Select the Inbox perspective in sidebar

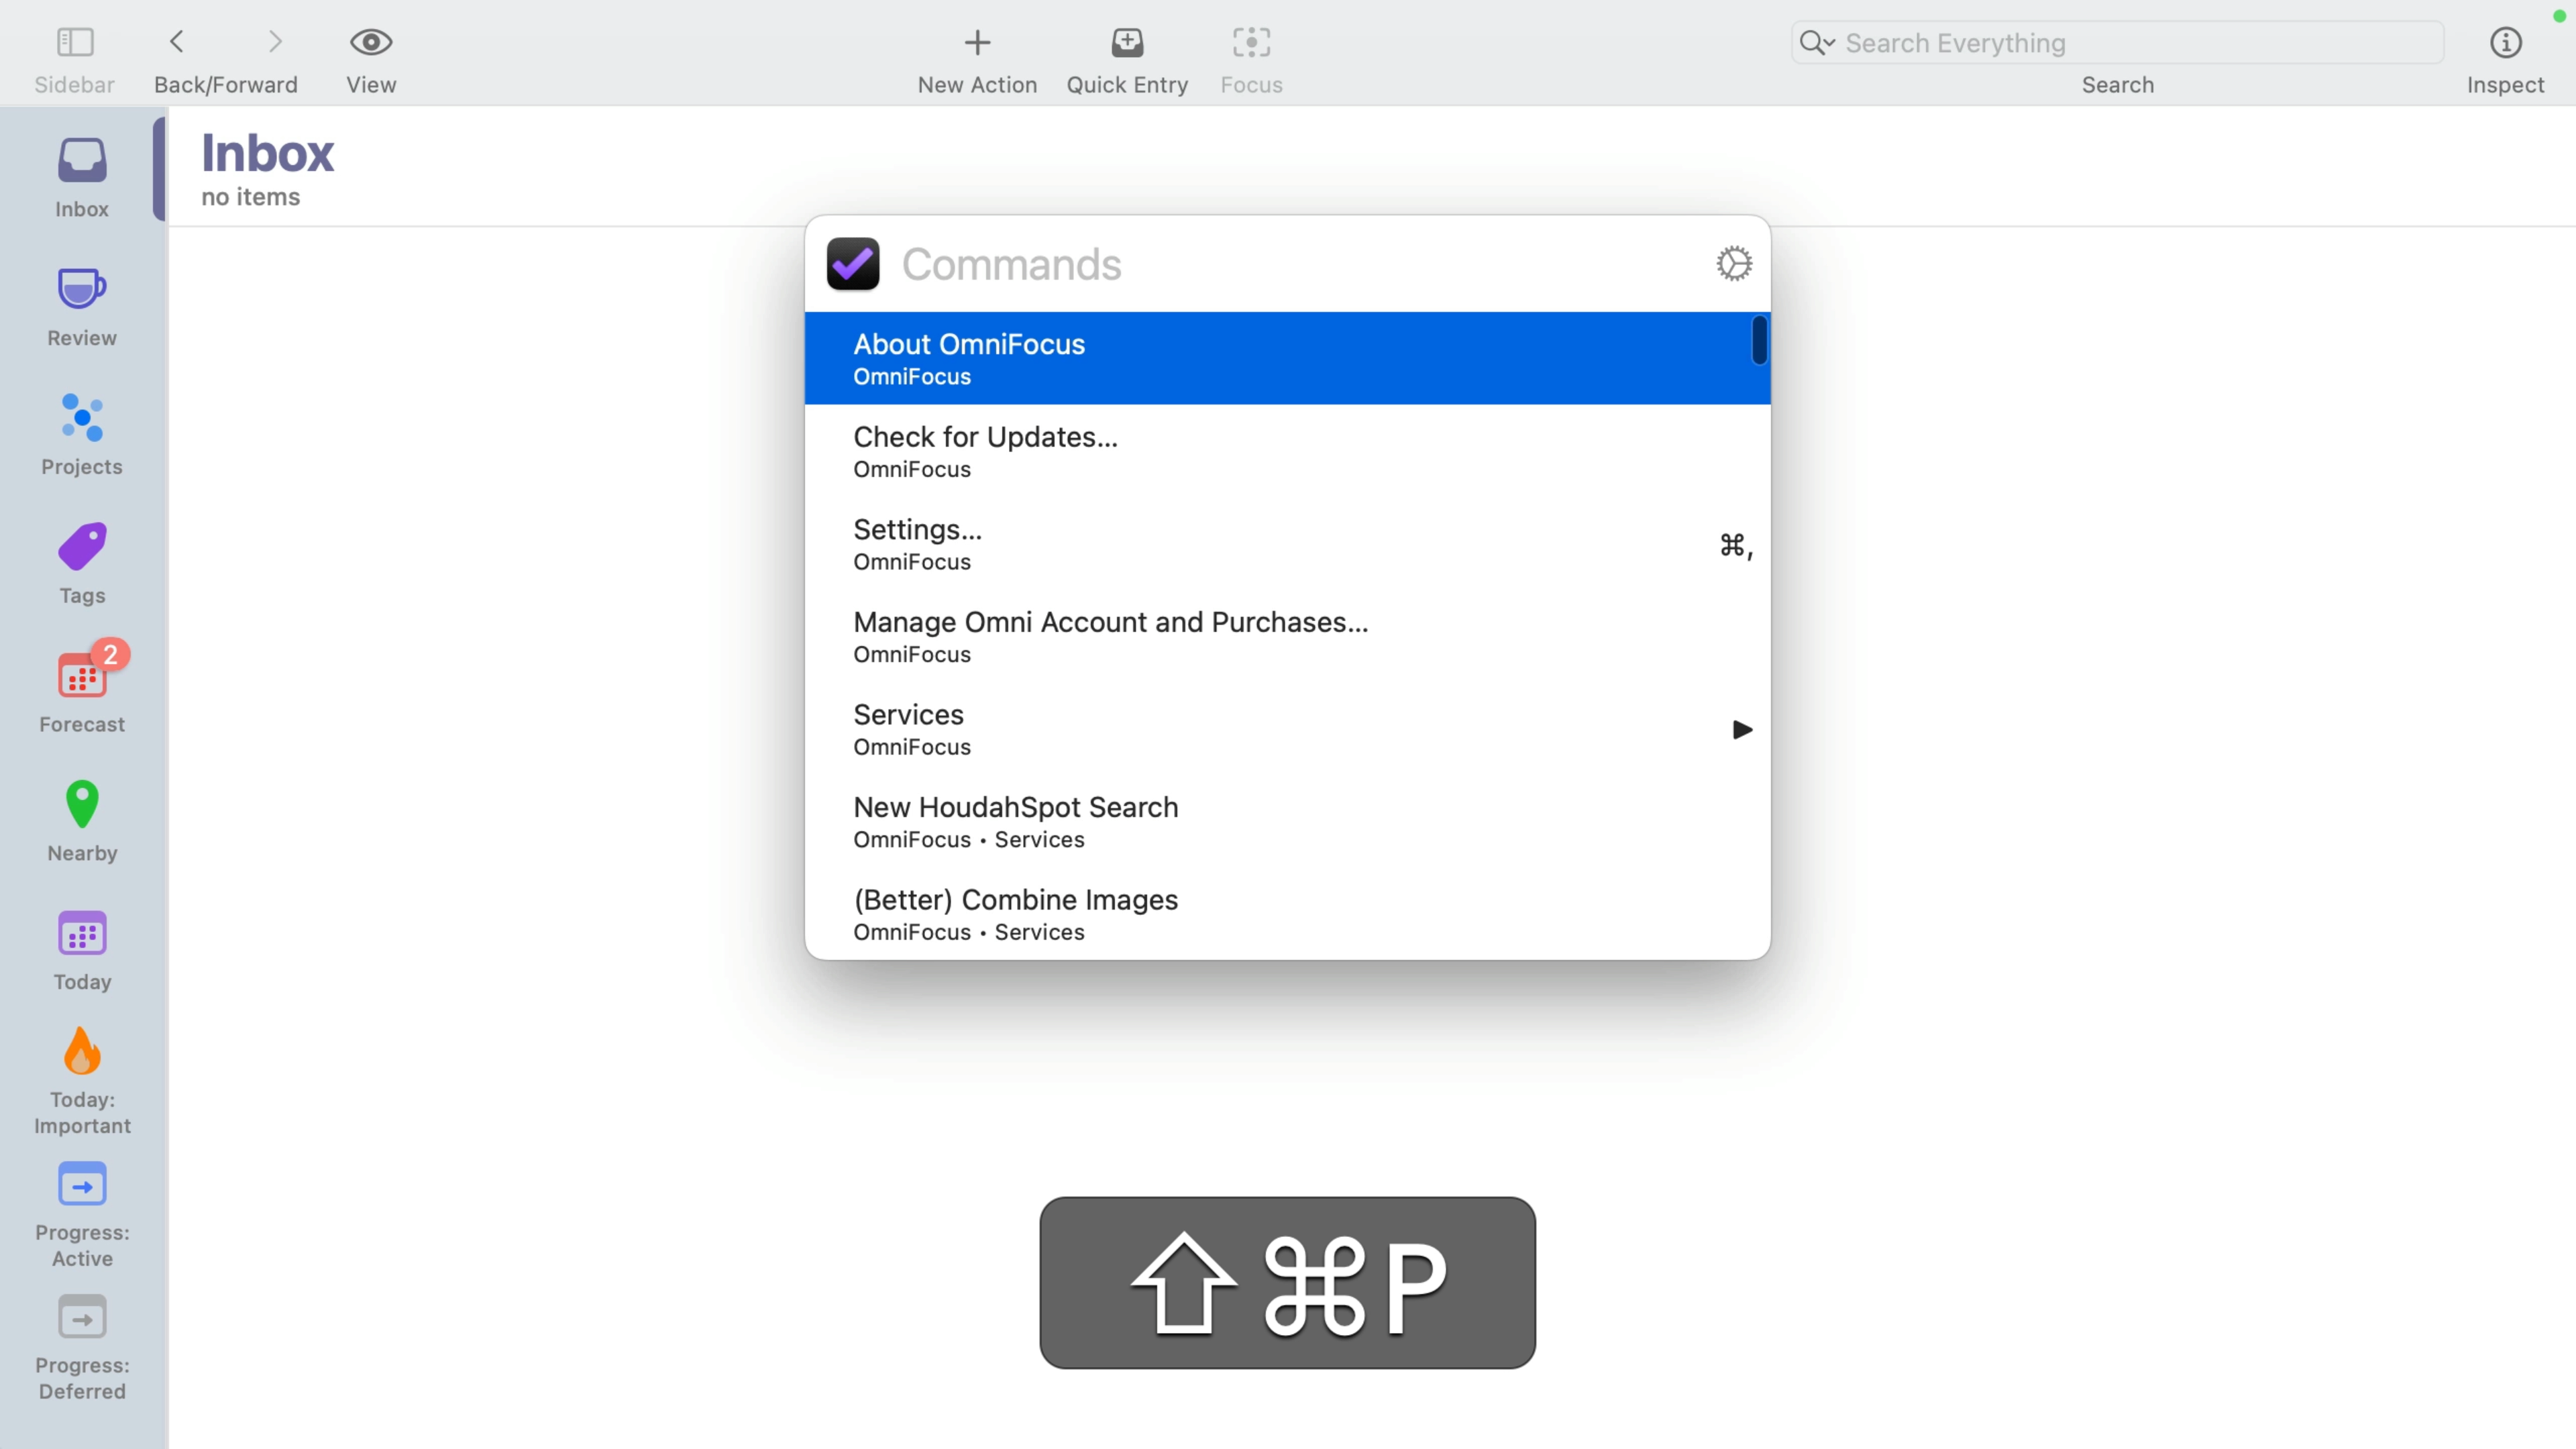(x=82, y=178)
